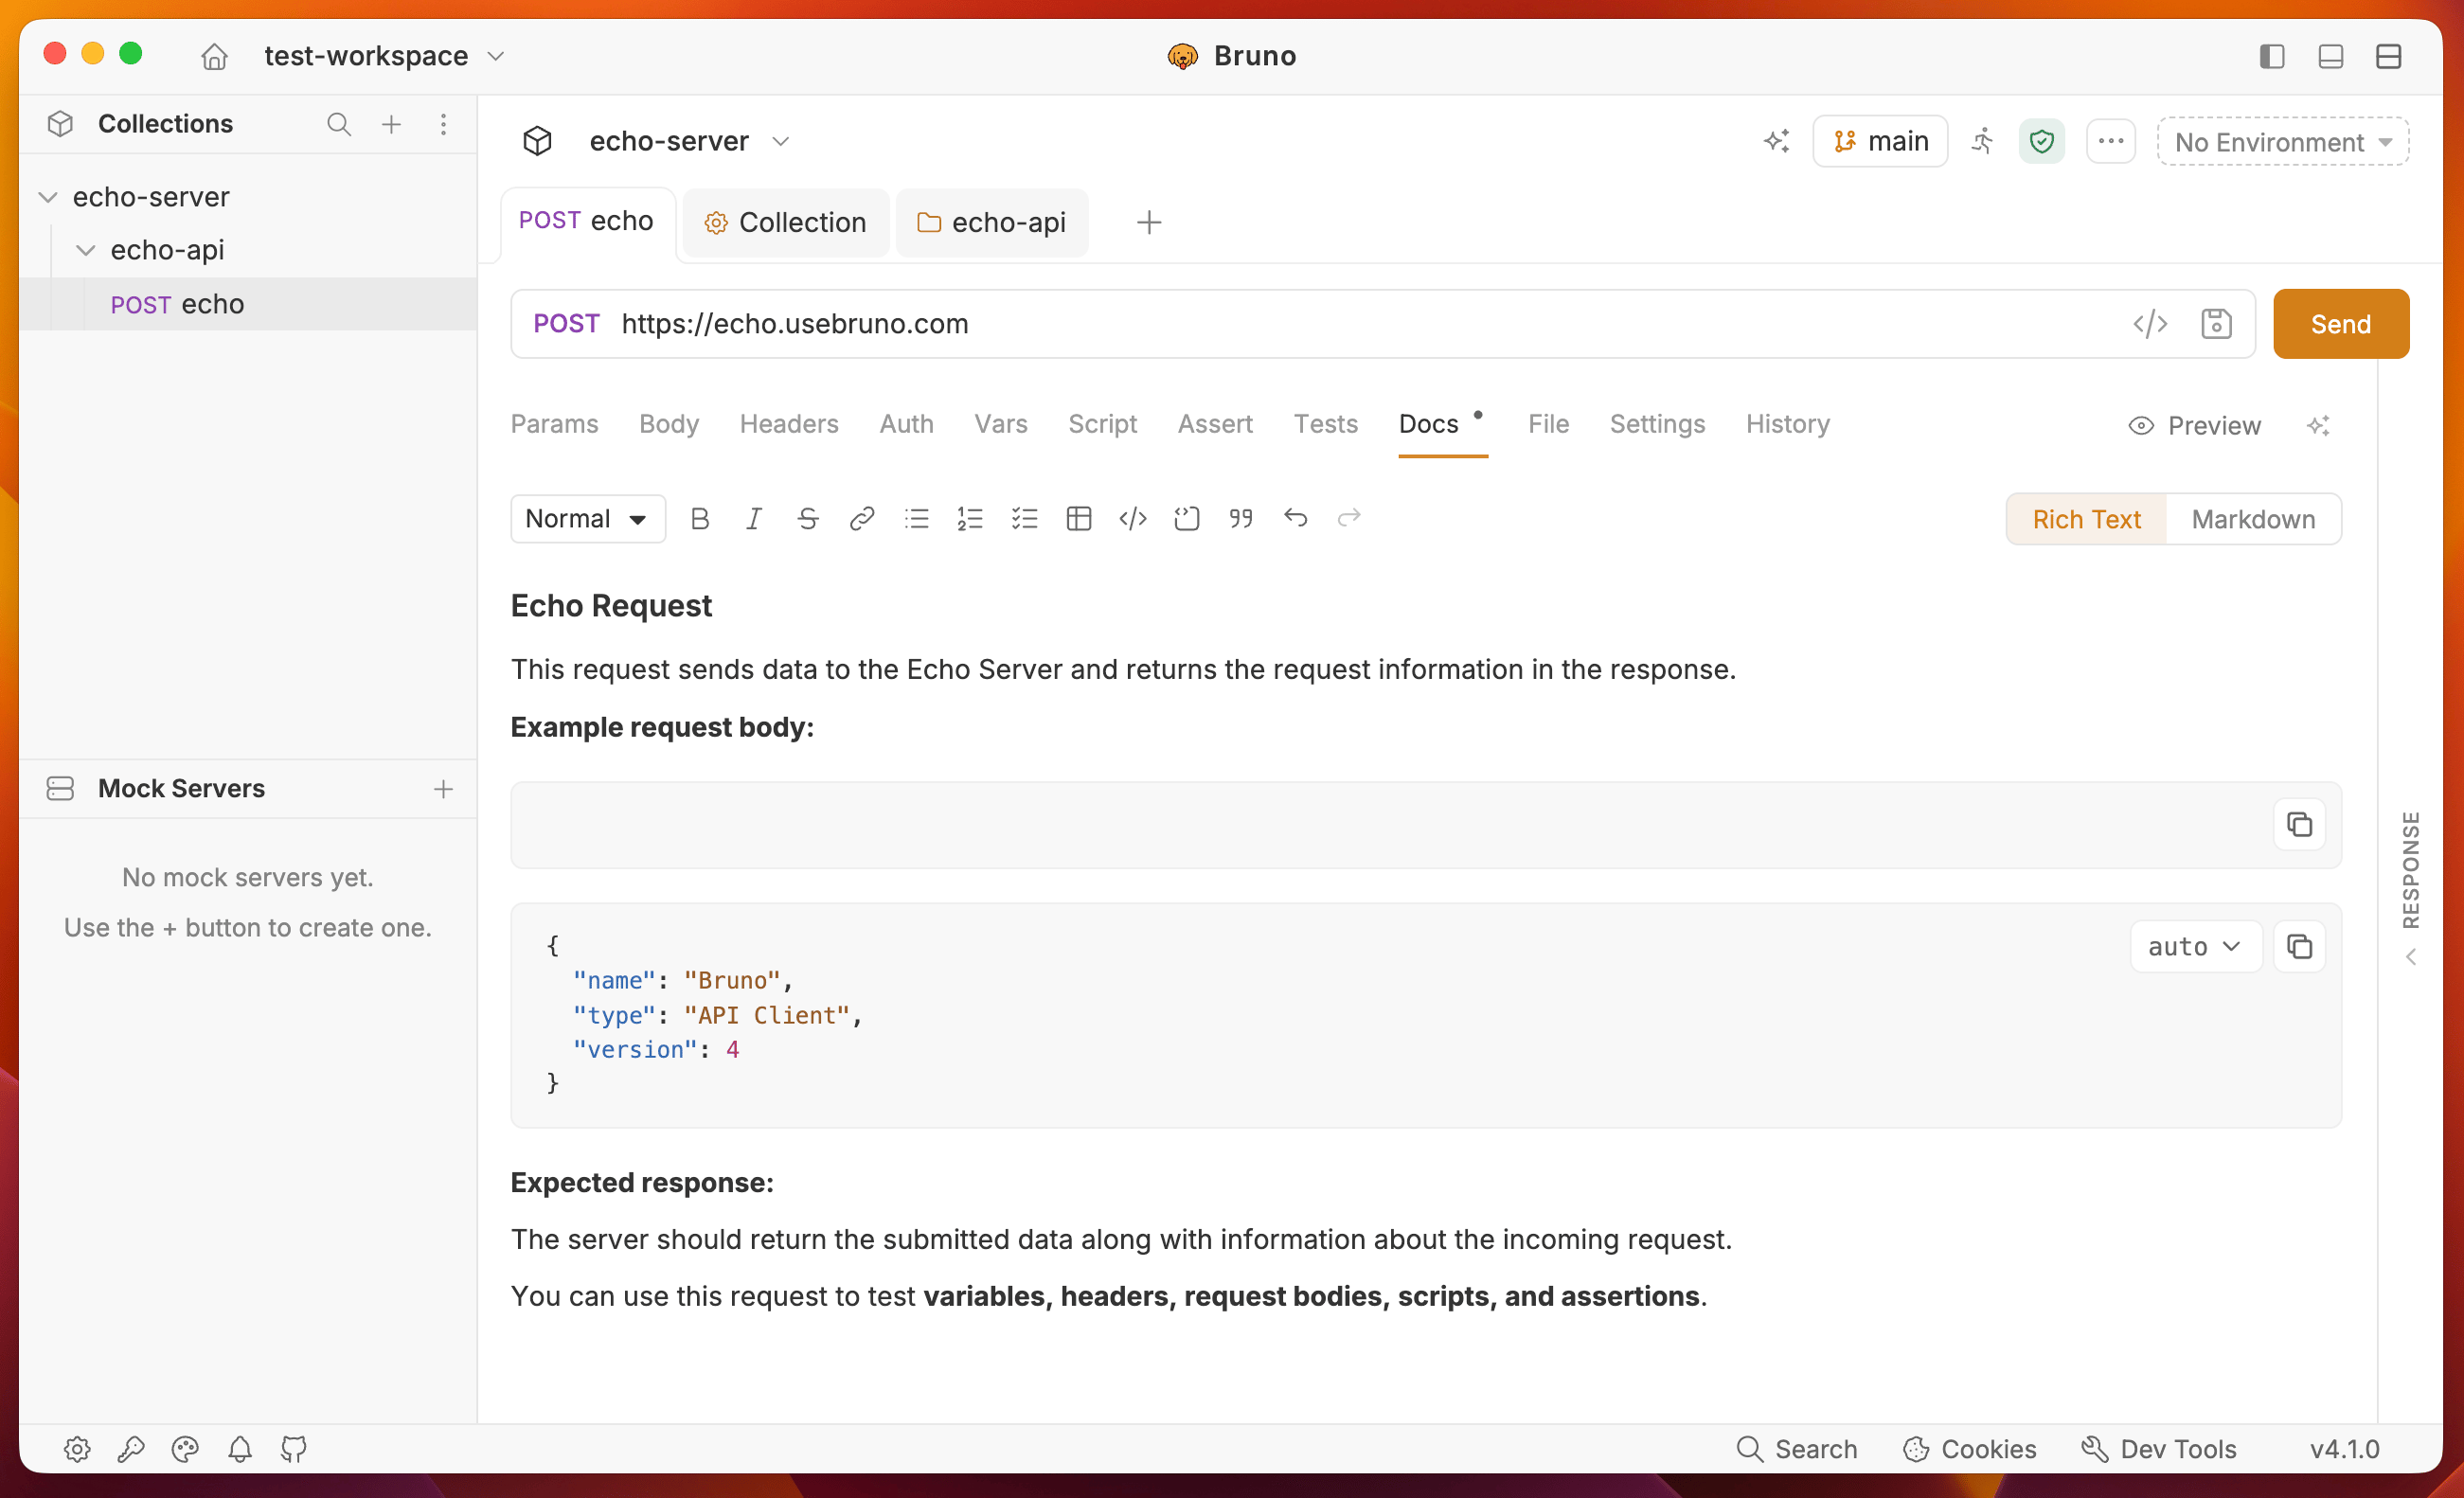This screenshot has height=1498, width=2464.
Task: Apply strikethrough formatting in docs editor
Action: pyautogui.click(x=808, y=519)
